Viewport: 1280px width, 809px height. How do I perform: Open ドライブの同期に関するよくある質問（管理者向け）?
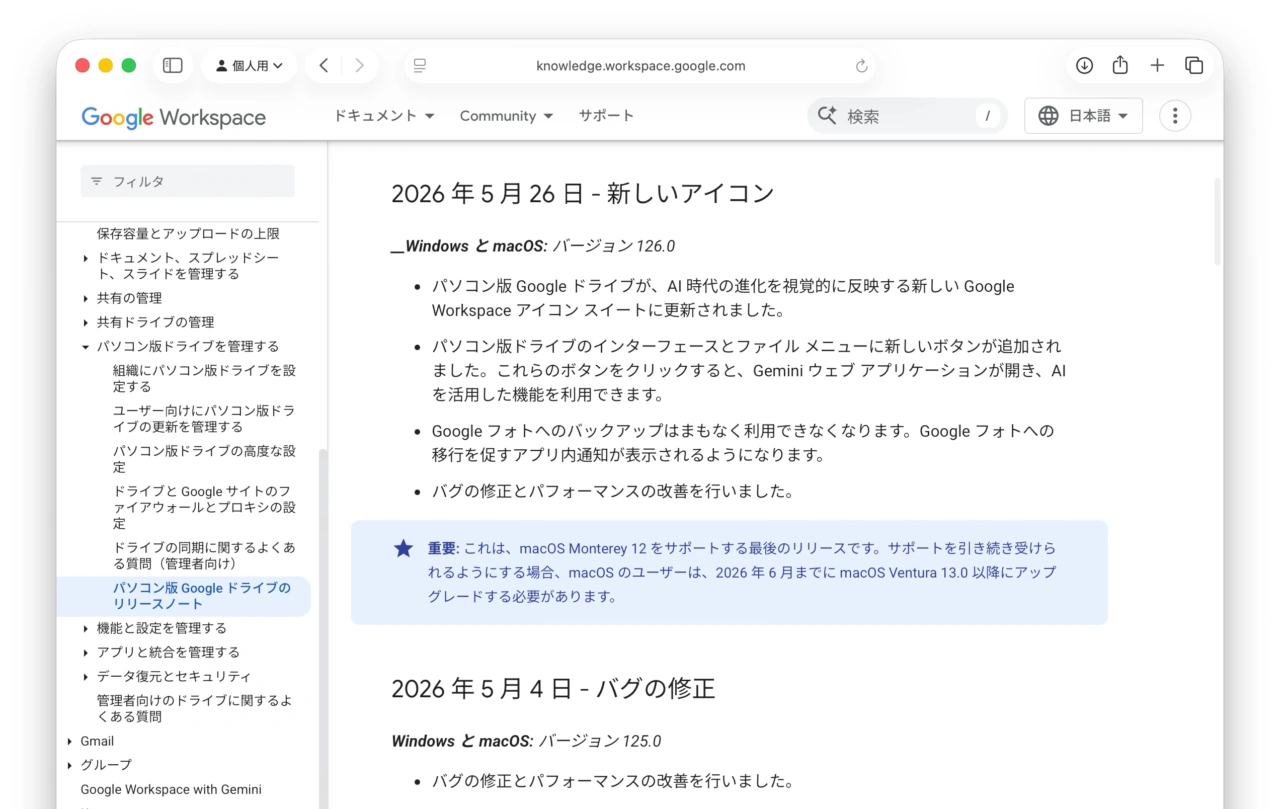204,556
